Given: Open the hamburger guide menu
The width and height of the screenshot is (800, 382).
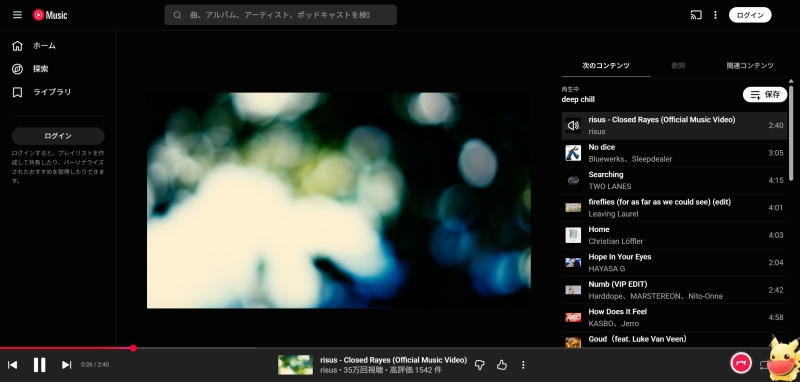Looking at the screenshot, I should (x=17, y=15).
